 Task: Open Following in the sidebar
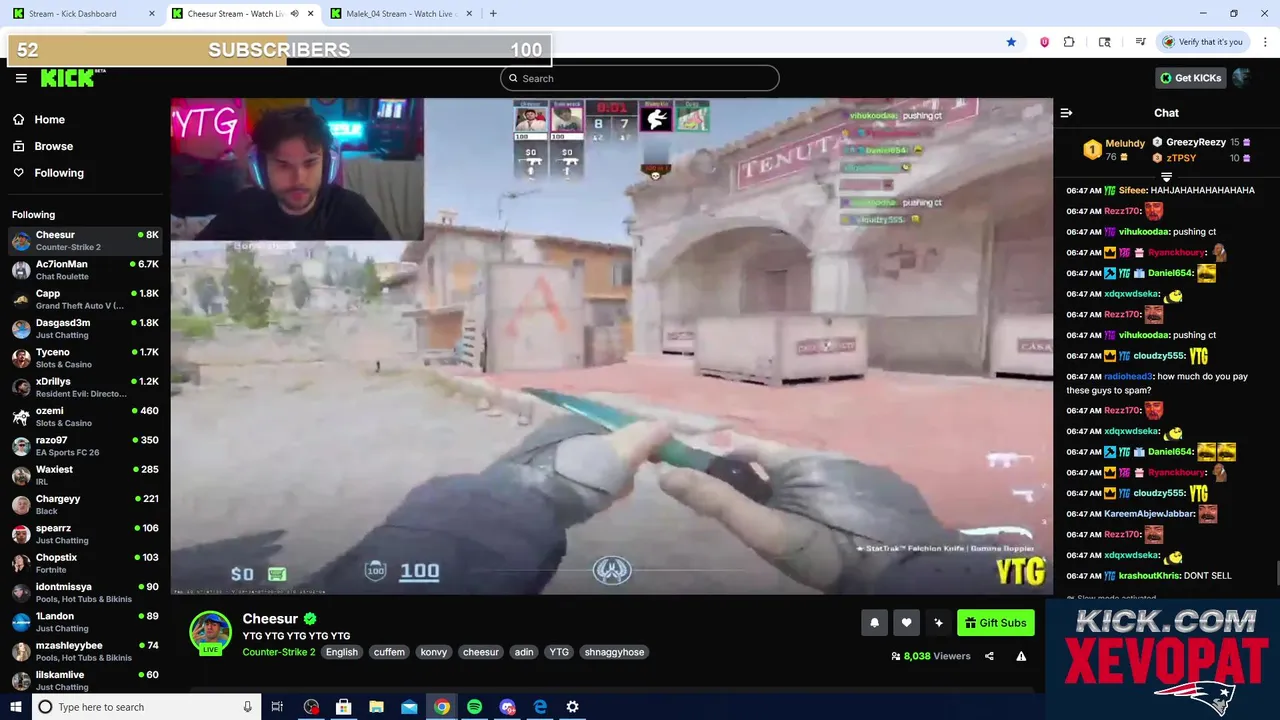click(x=59, y=173)
